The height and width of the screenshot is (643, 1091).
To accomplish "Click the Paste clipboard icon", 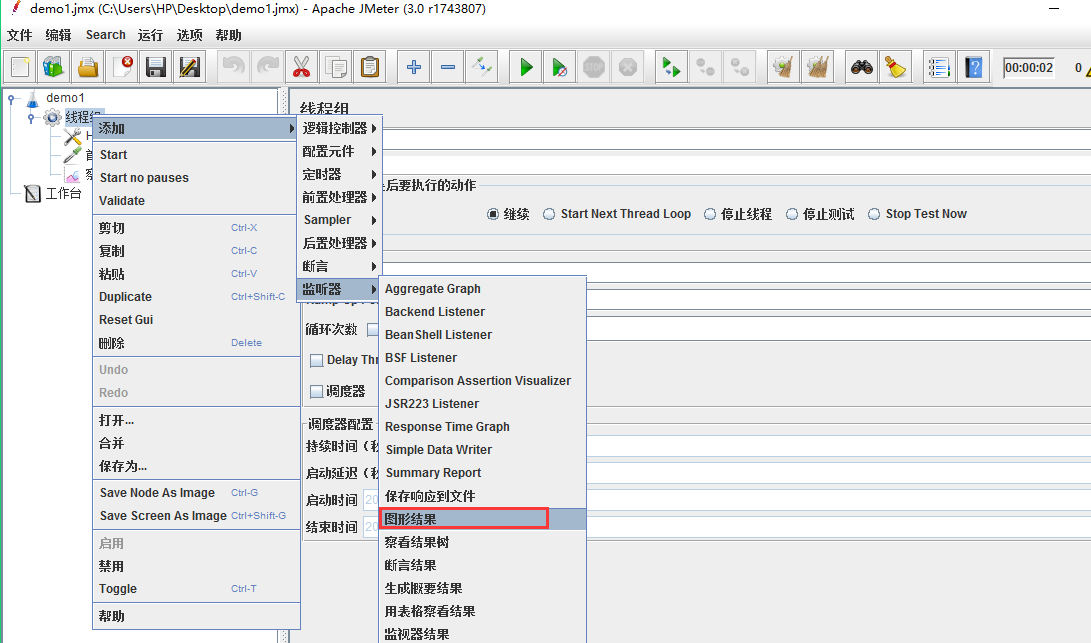I will 370,68.
